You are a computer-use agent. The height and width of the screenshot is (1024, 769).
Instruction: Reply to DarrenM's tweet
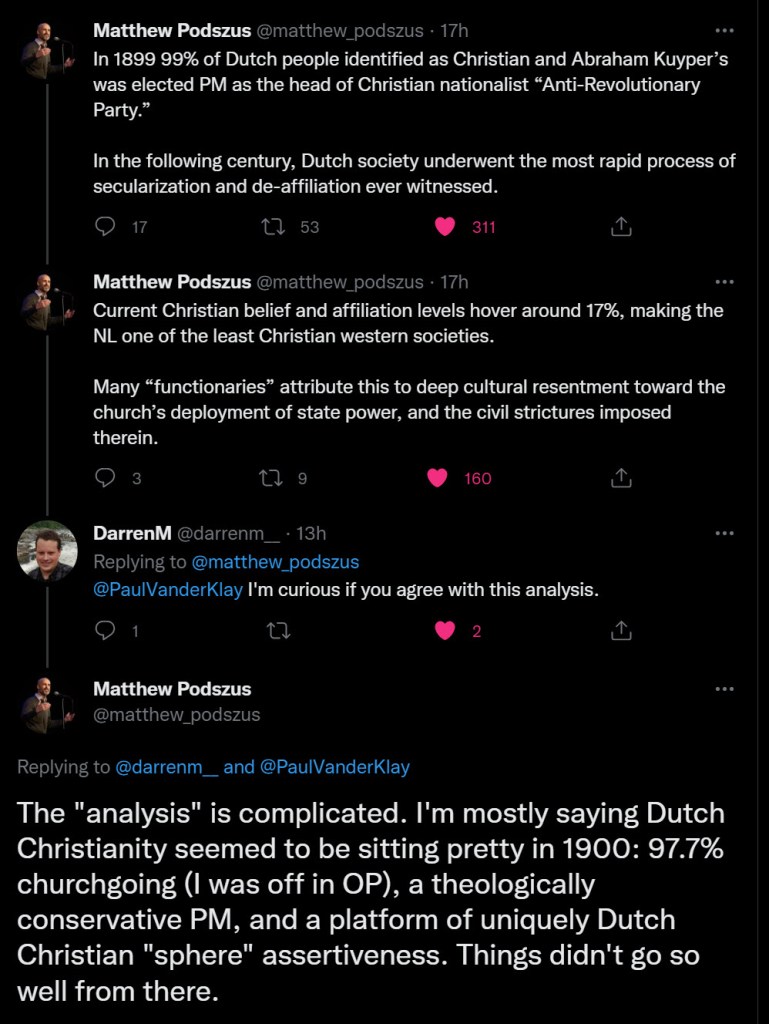[106, 631]
